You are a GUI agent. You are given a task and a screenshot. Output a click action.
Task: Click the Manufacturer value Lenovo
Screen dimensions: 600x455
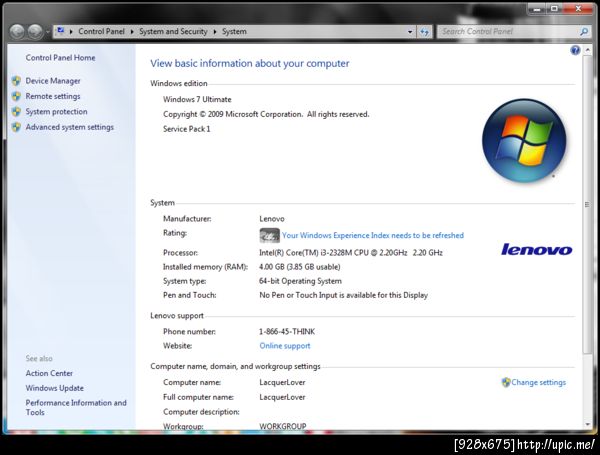point(272,219)
